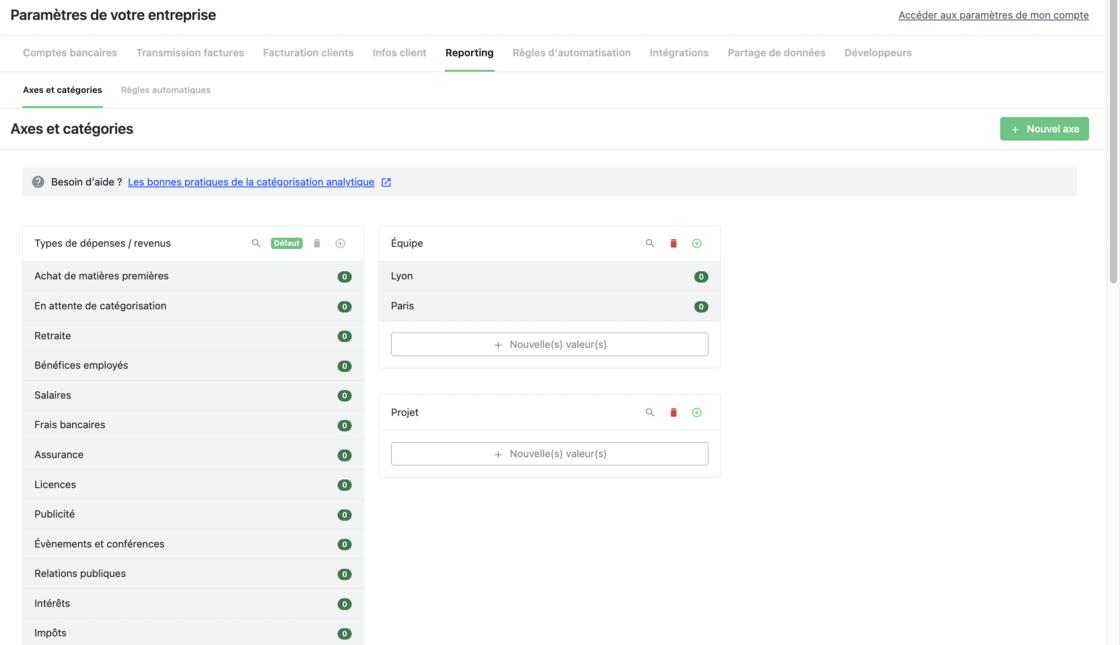Click the count badge on Salaires row
Screen dimensions: 1120x645
click(x=344, y=396)
